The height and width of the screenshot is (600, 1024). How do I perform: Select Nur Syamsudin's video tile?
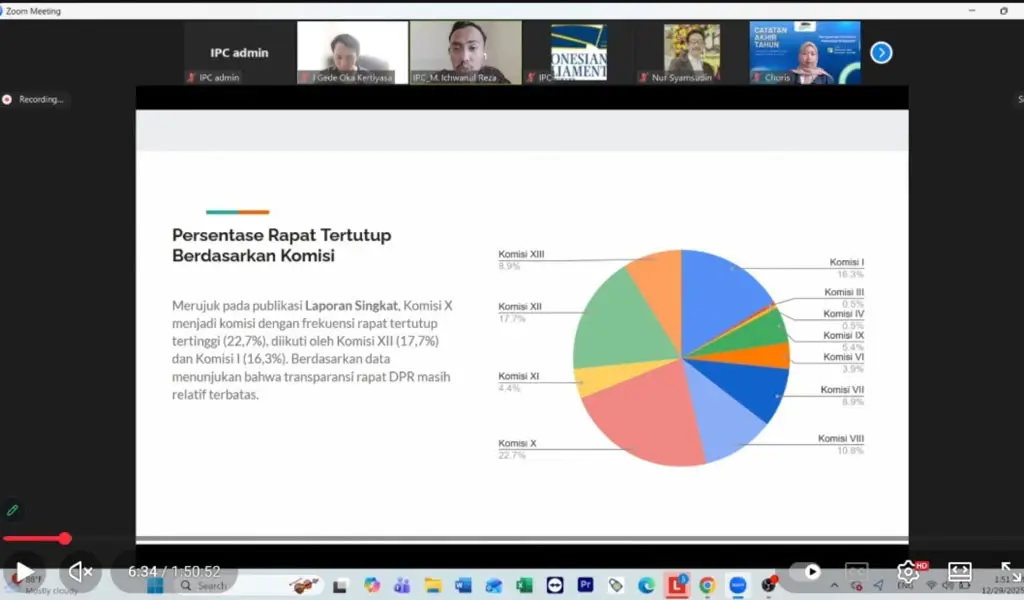point(692,53)
